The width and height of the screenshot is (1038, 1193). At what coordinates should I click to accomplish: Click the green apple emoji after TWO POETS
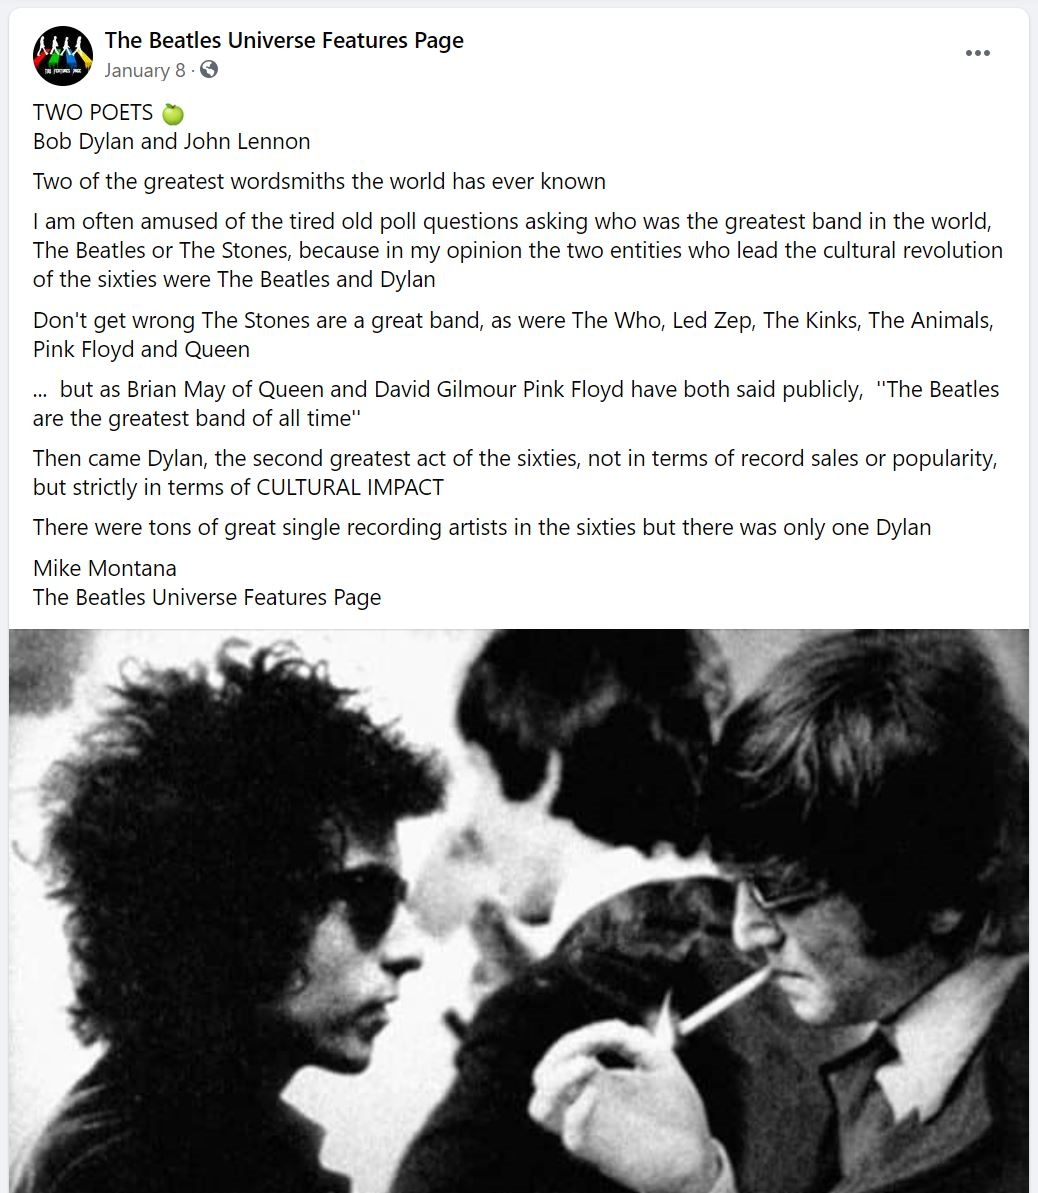click(x=173, y=113)
